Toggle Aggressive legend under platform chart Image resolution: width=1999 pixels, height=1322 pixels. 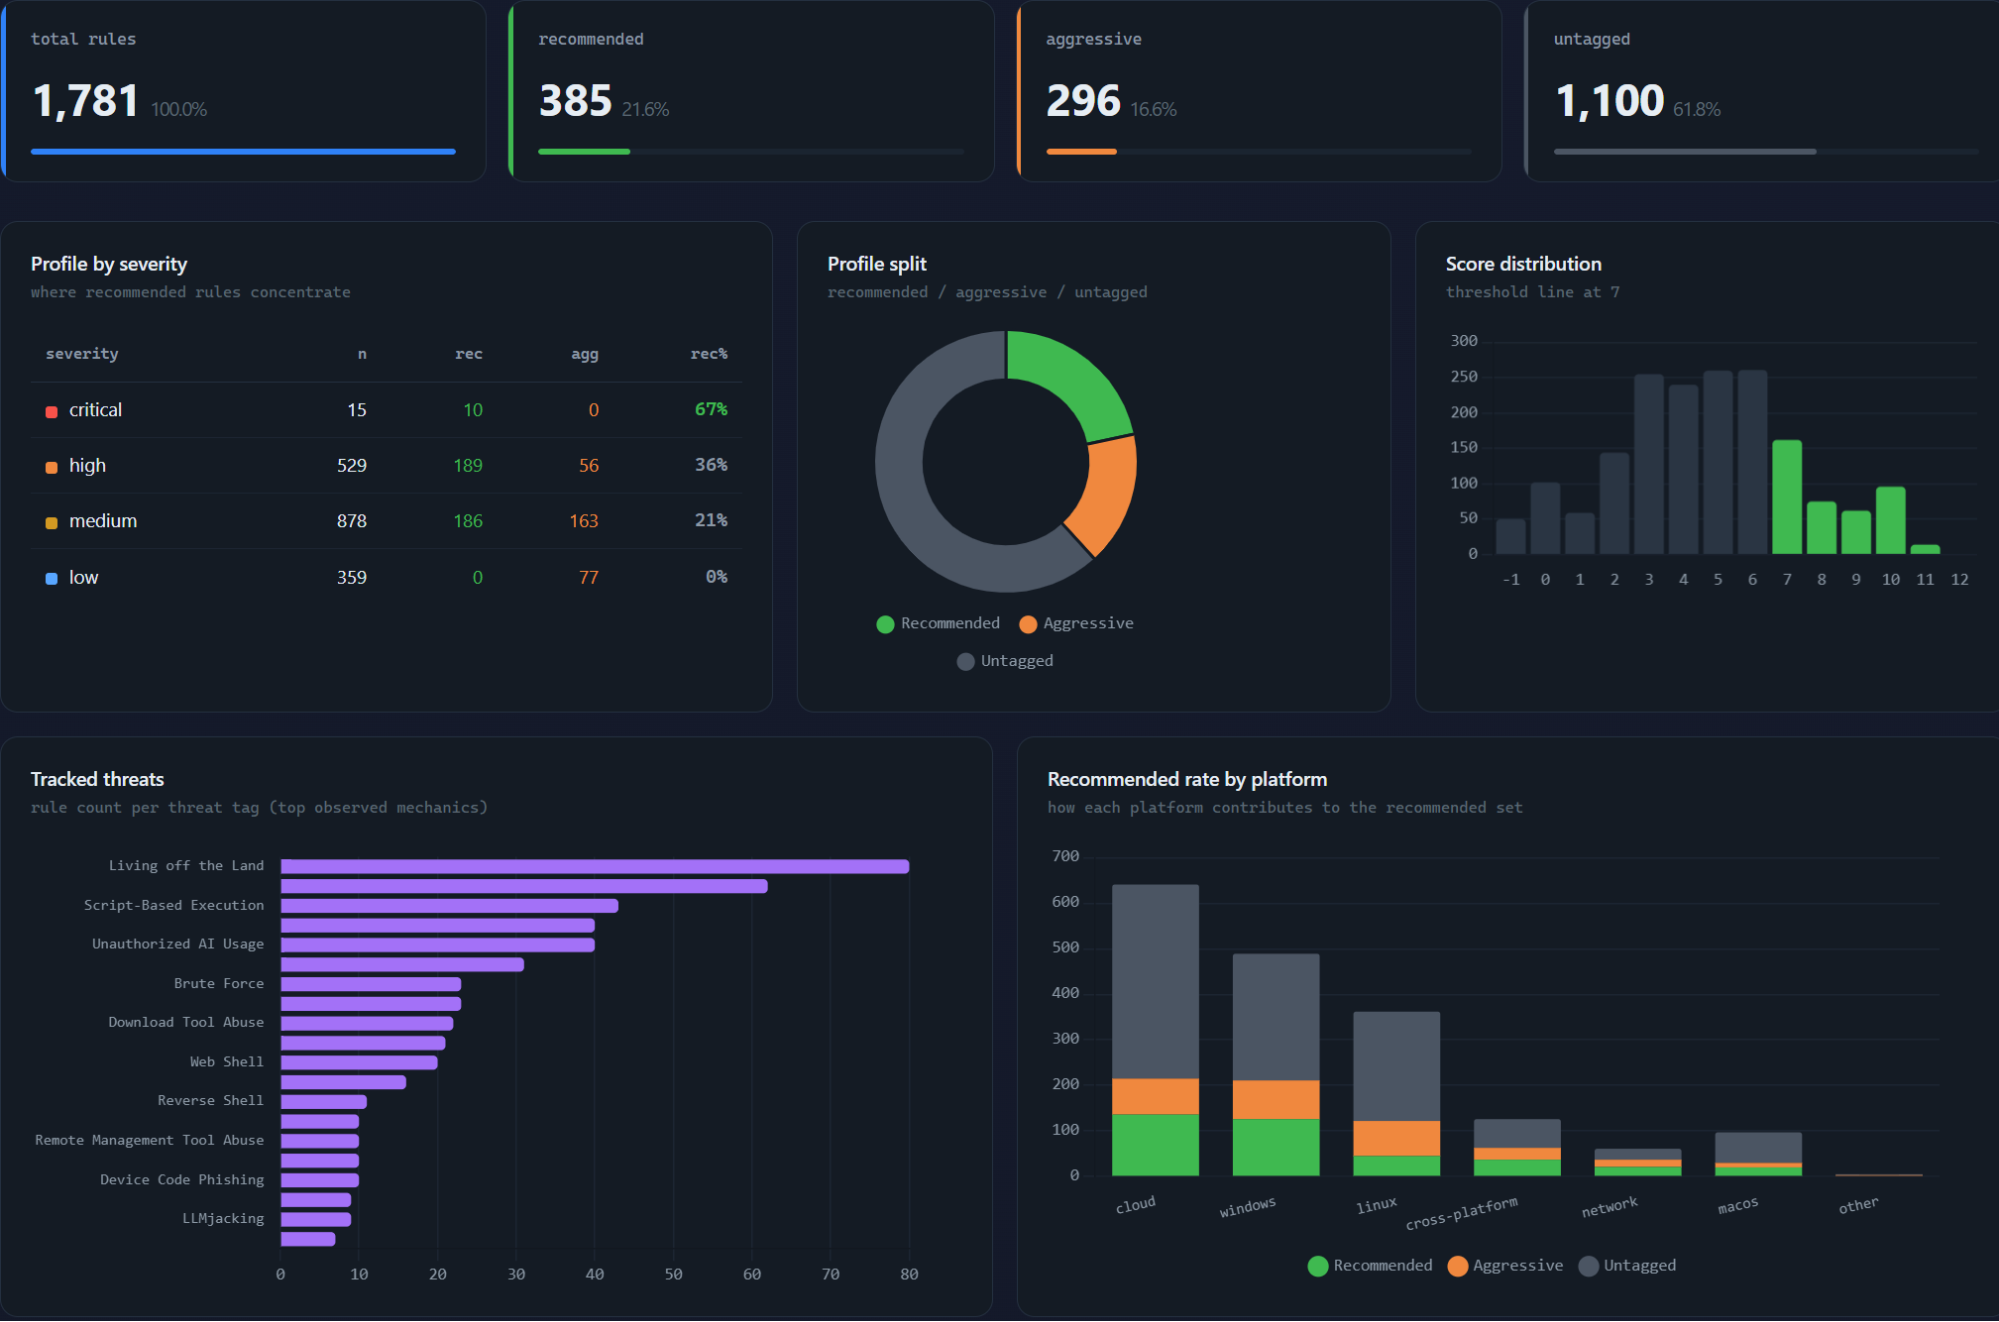(x=1505, y=1265)
